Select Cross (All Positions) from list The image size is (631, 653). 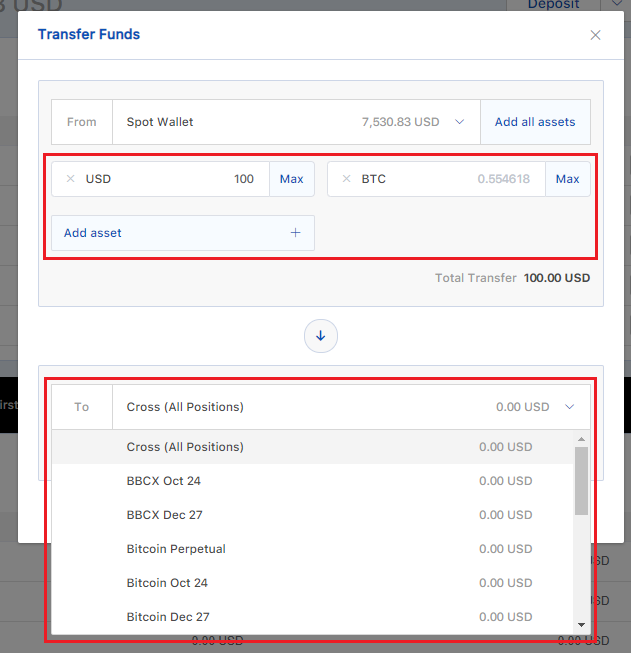point(185,447)
